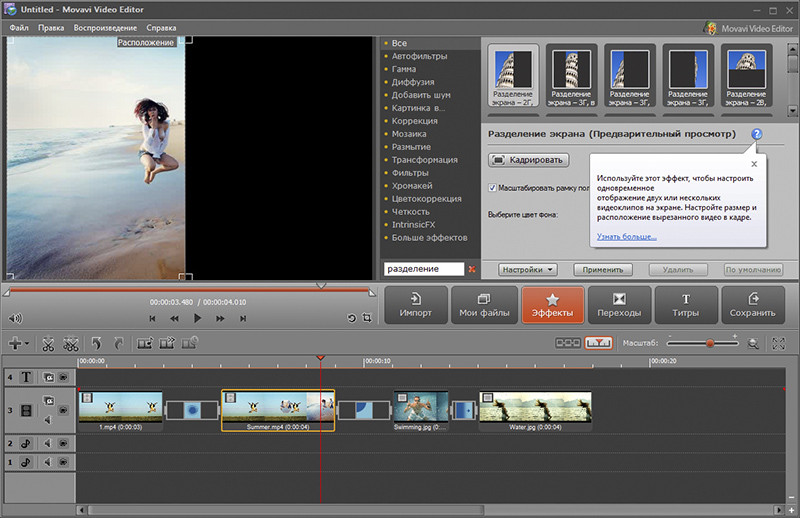Toggle visibility eye on audio track 2
This screenshot has height=518, width=800.
click(63, 443)
